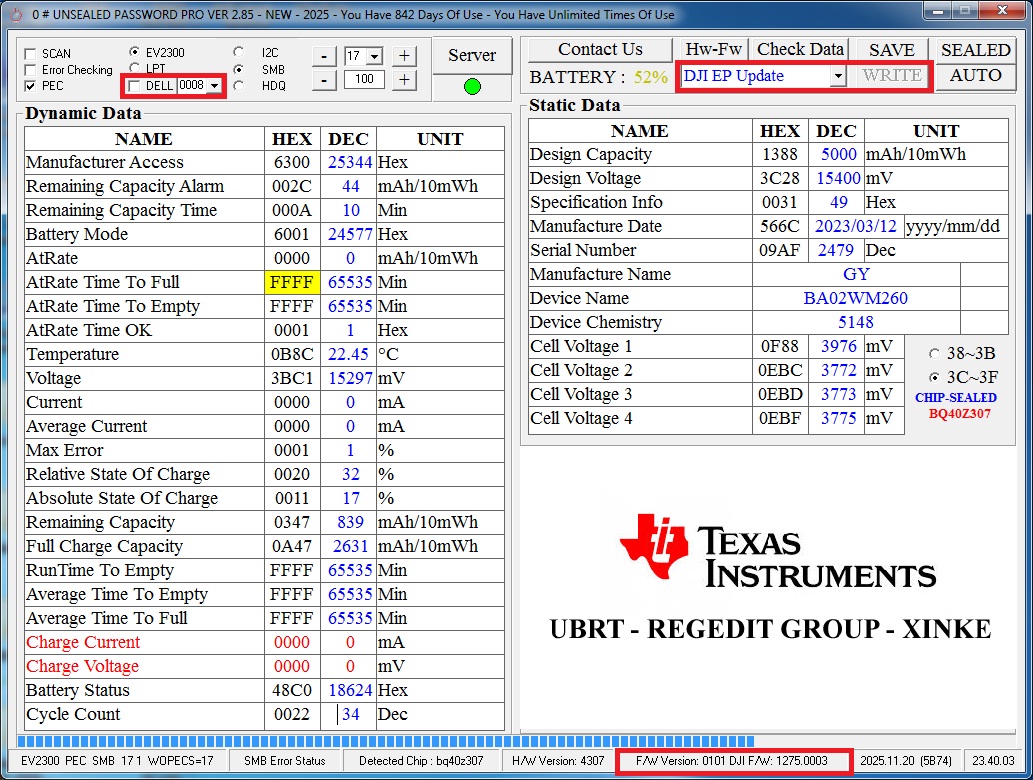
Task: Expand the 0008 DELL dropdown
Action: [x=214, y=86]
